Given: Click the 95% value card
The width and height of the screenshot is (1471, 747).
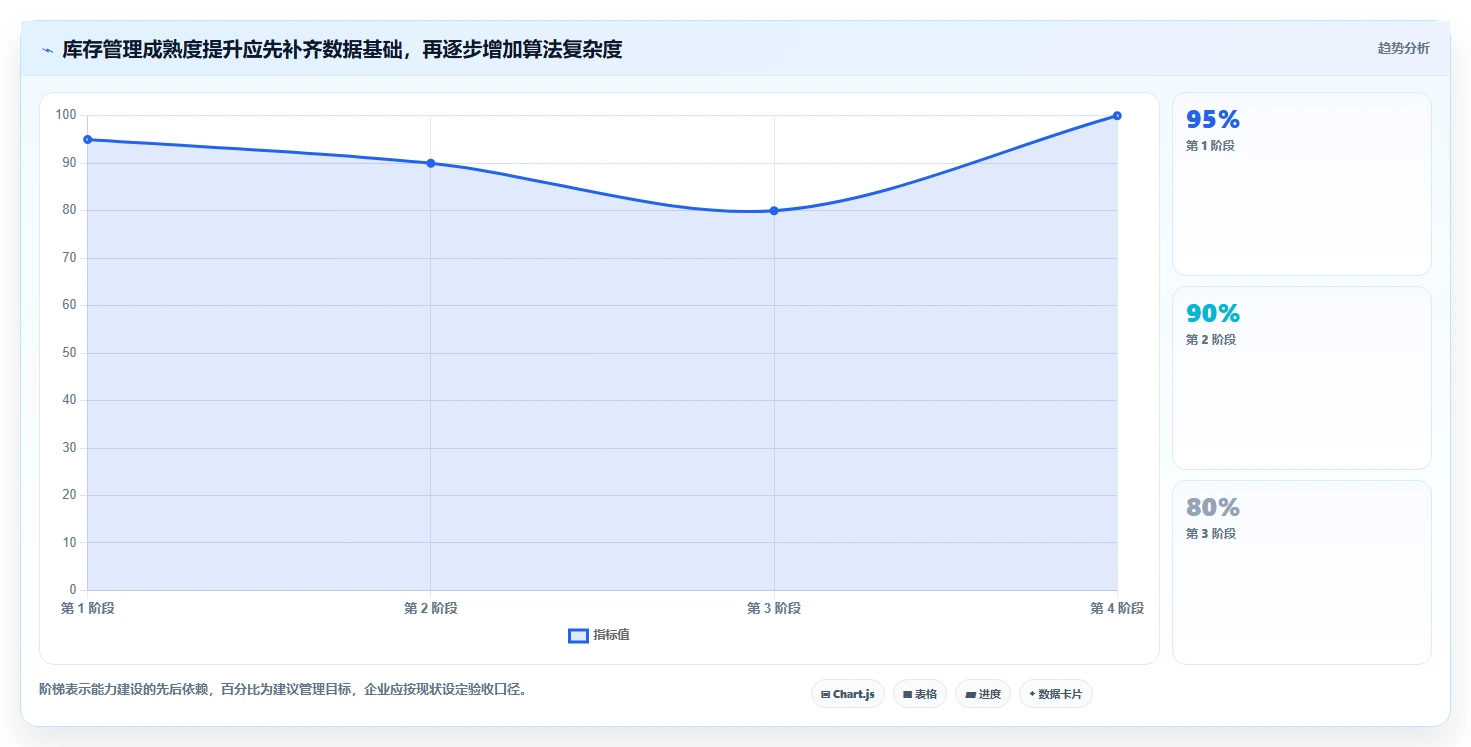Looking at the screenshot, I should [1302, 184].
